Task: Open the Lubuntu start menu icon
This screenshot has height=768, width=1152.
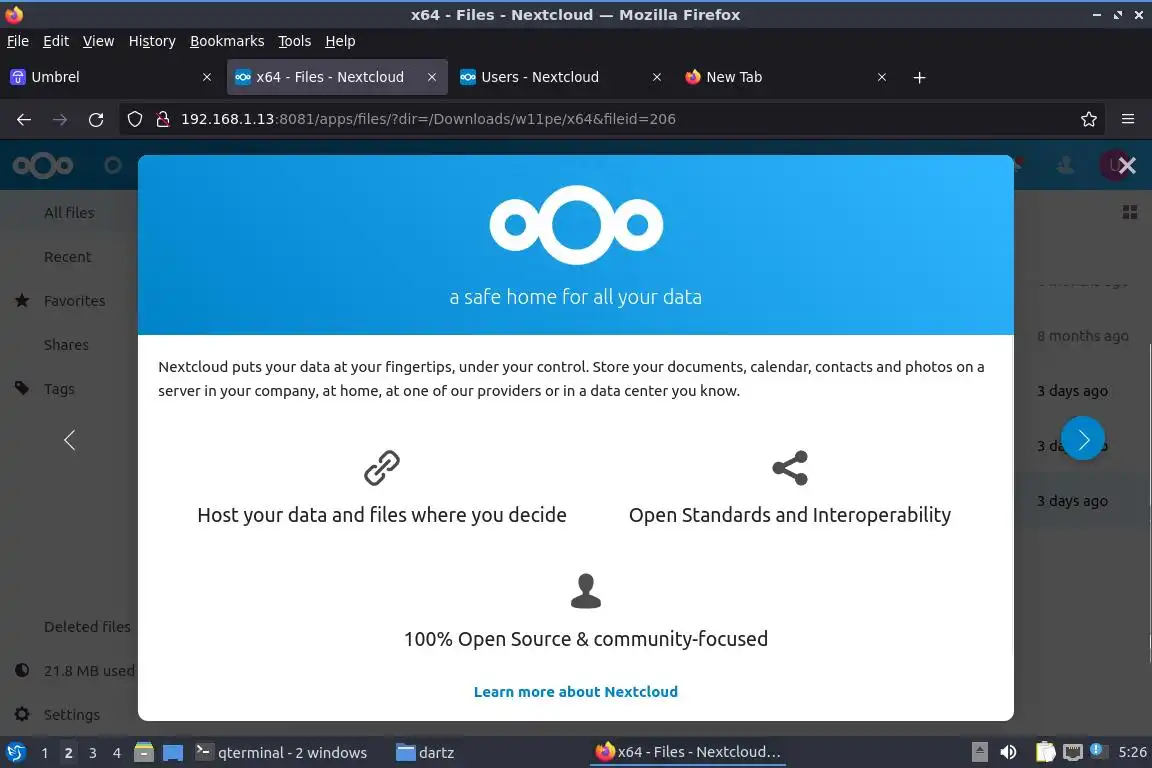Action: (x=15, y=753)
